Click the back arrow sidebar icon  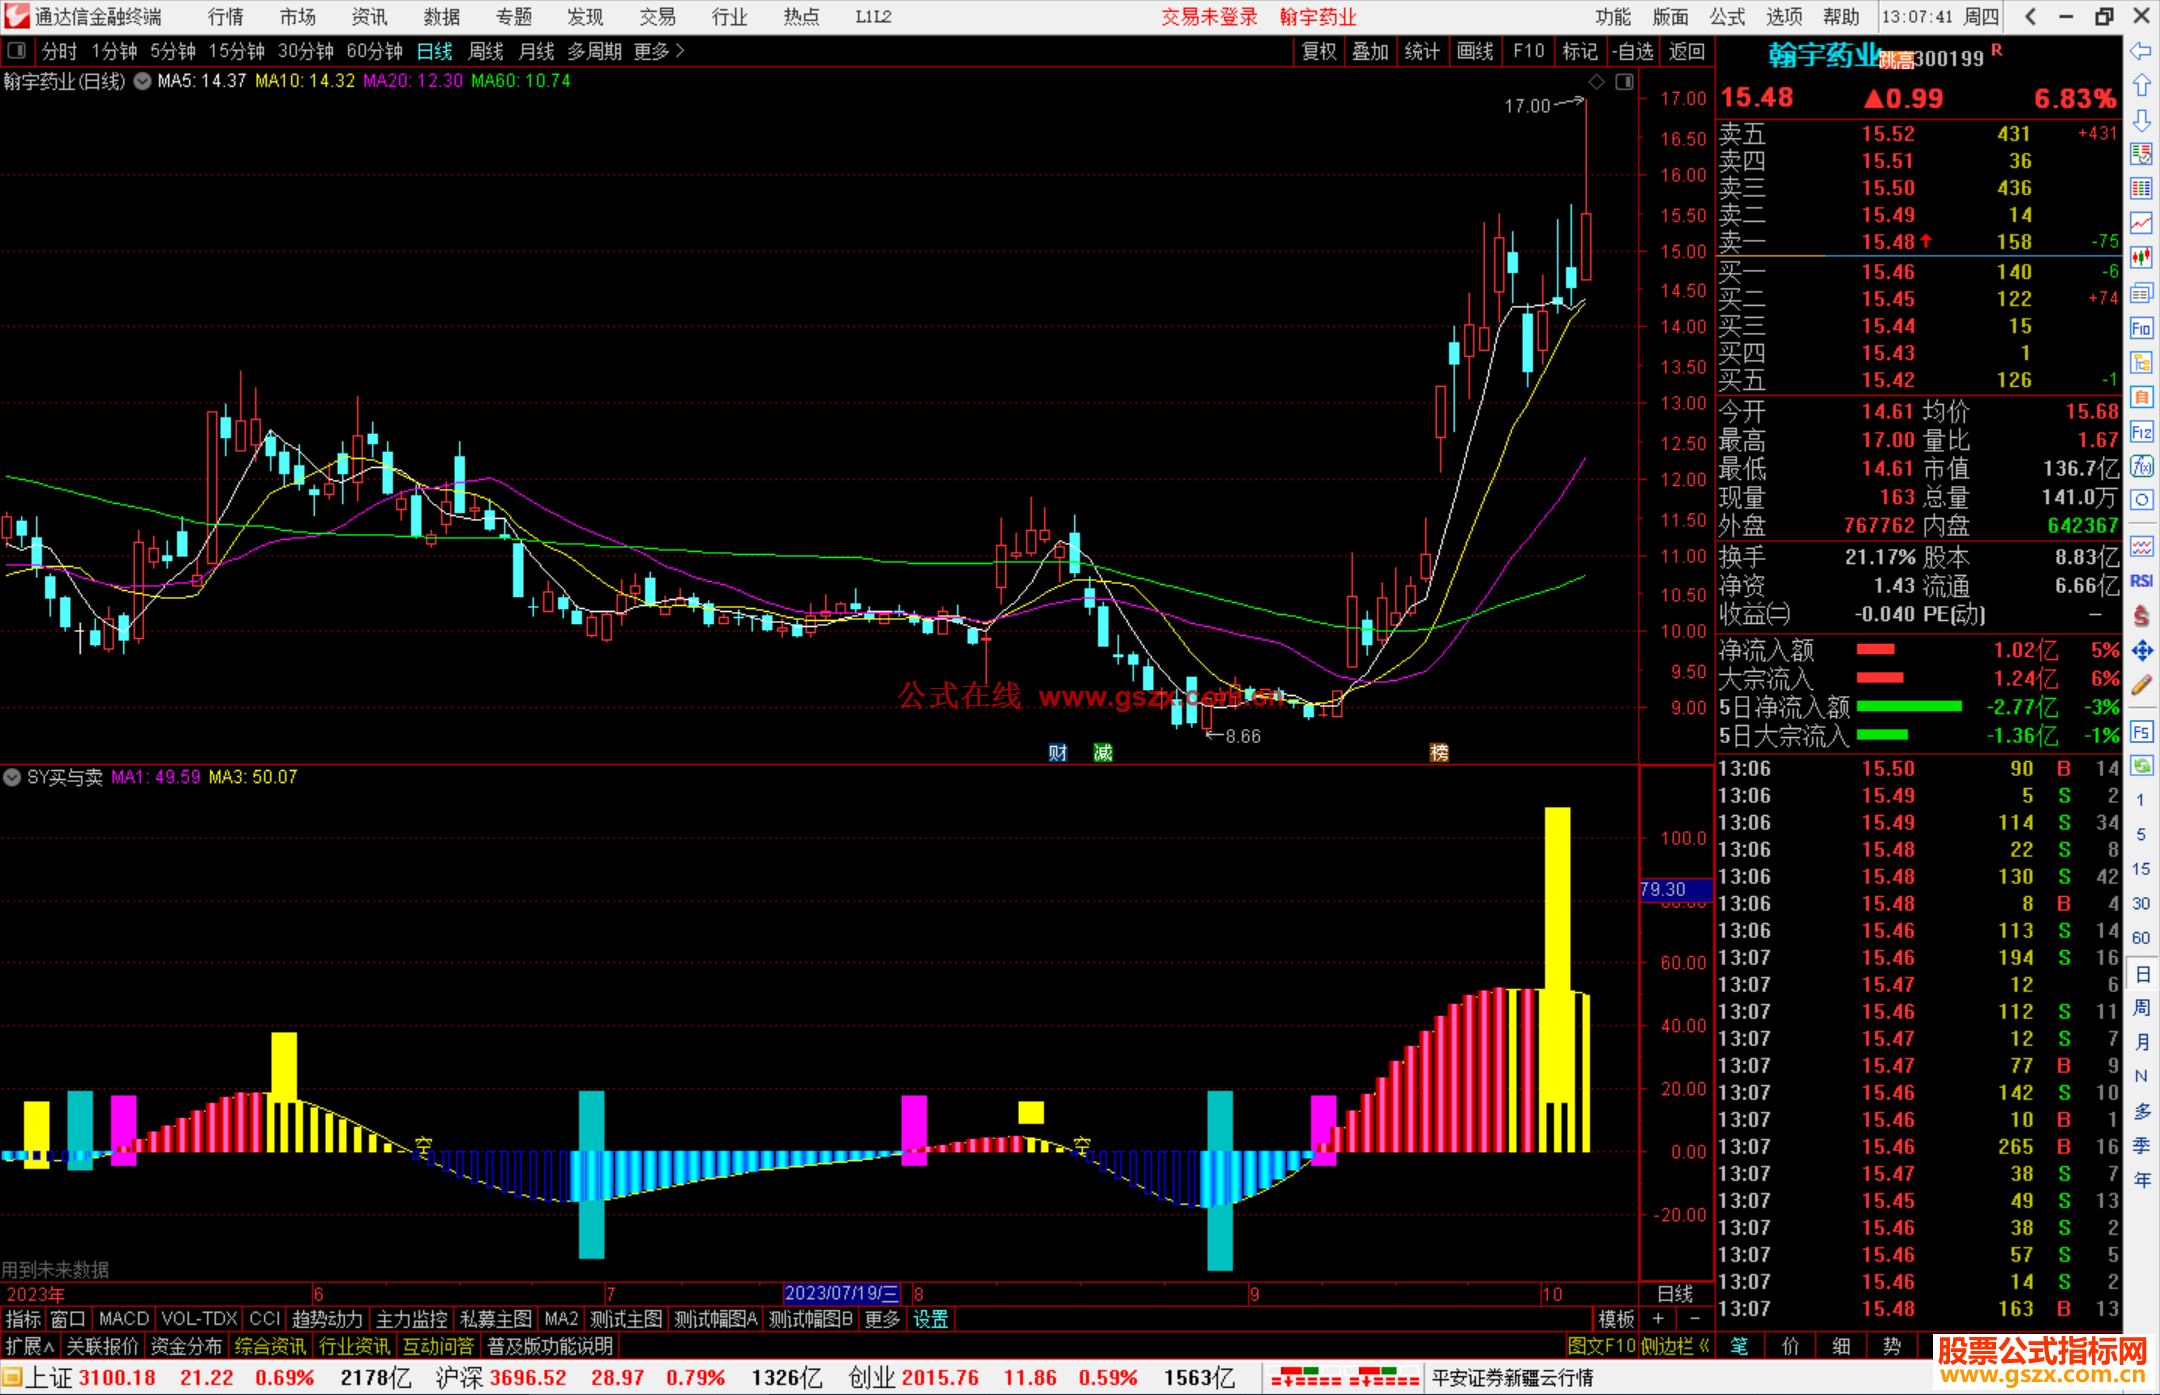pyautogui.click(x=2141, y=51)
